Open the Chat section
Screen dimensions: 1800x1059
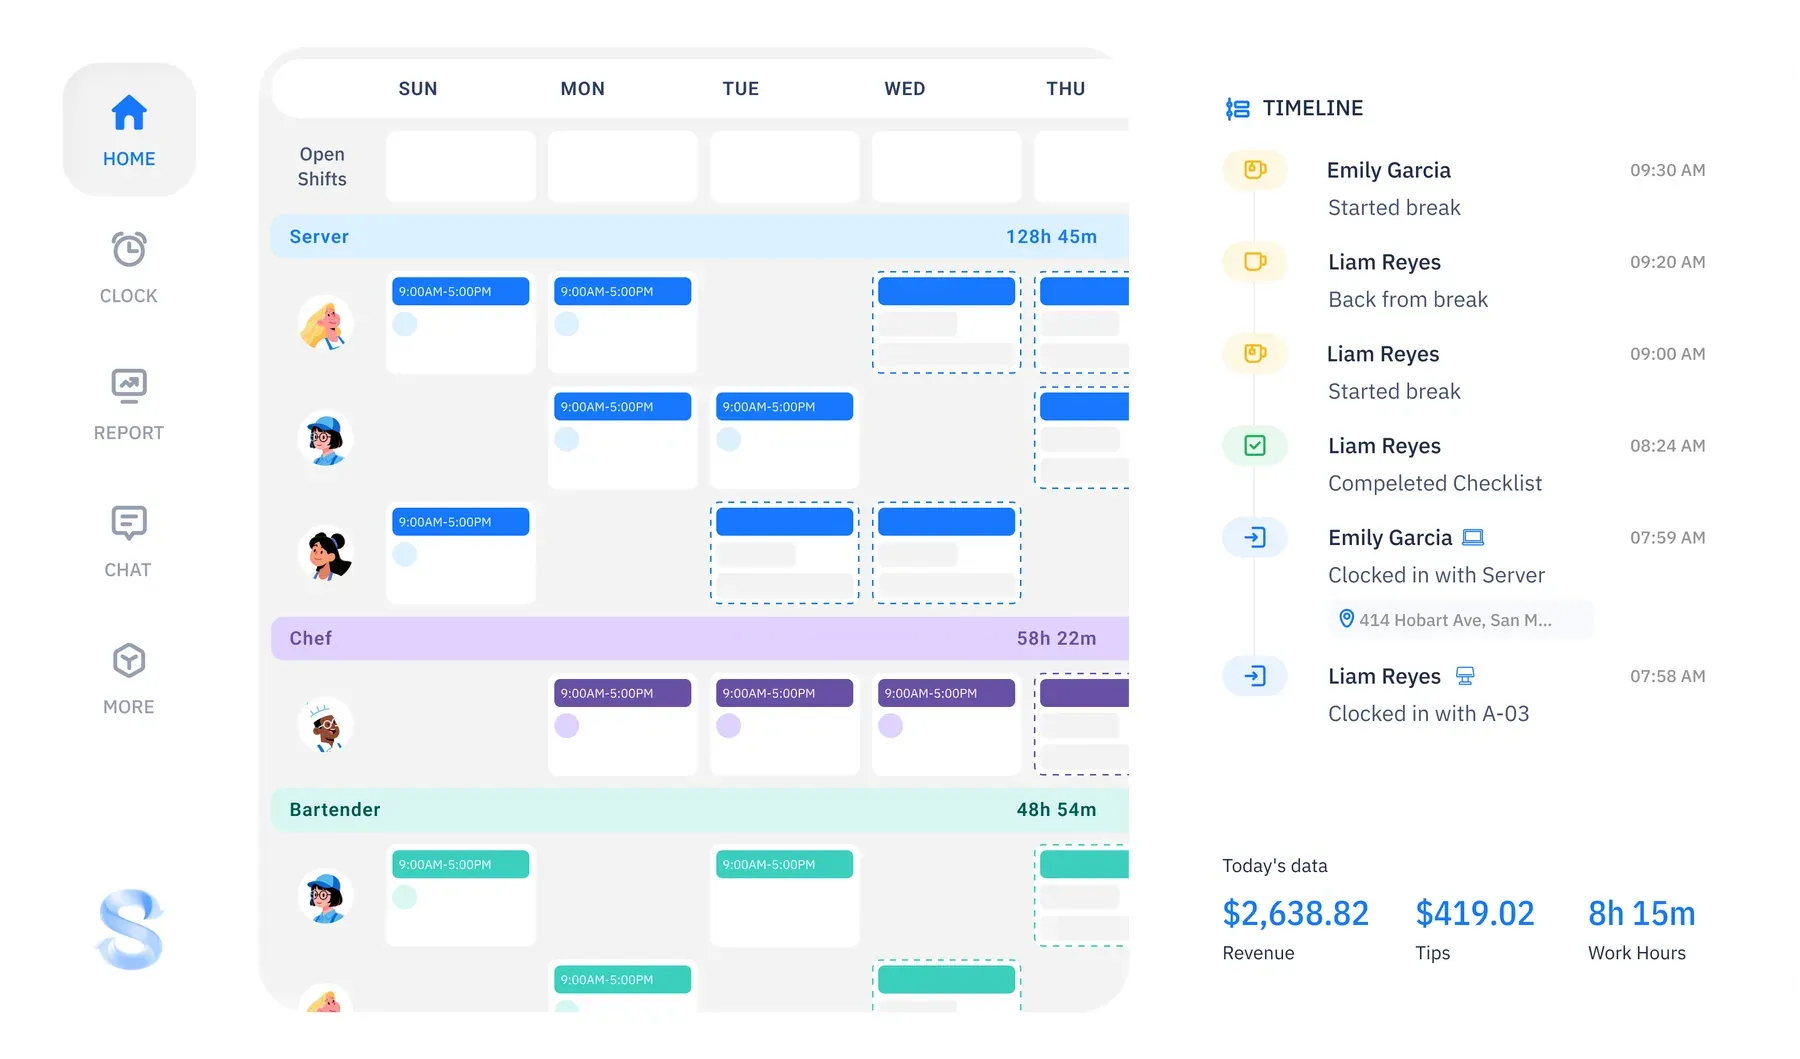tap(128, 522)
